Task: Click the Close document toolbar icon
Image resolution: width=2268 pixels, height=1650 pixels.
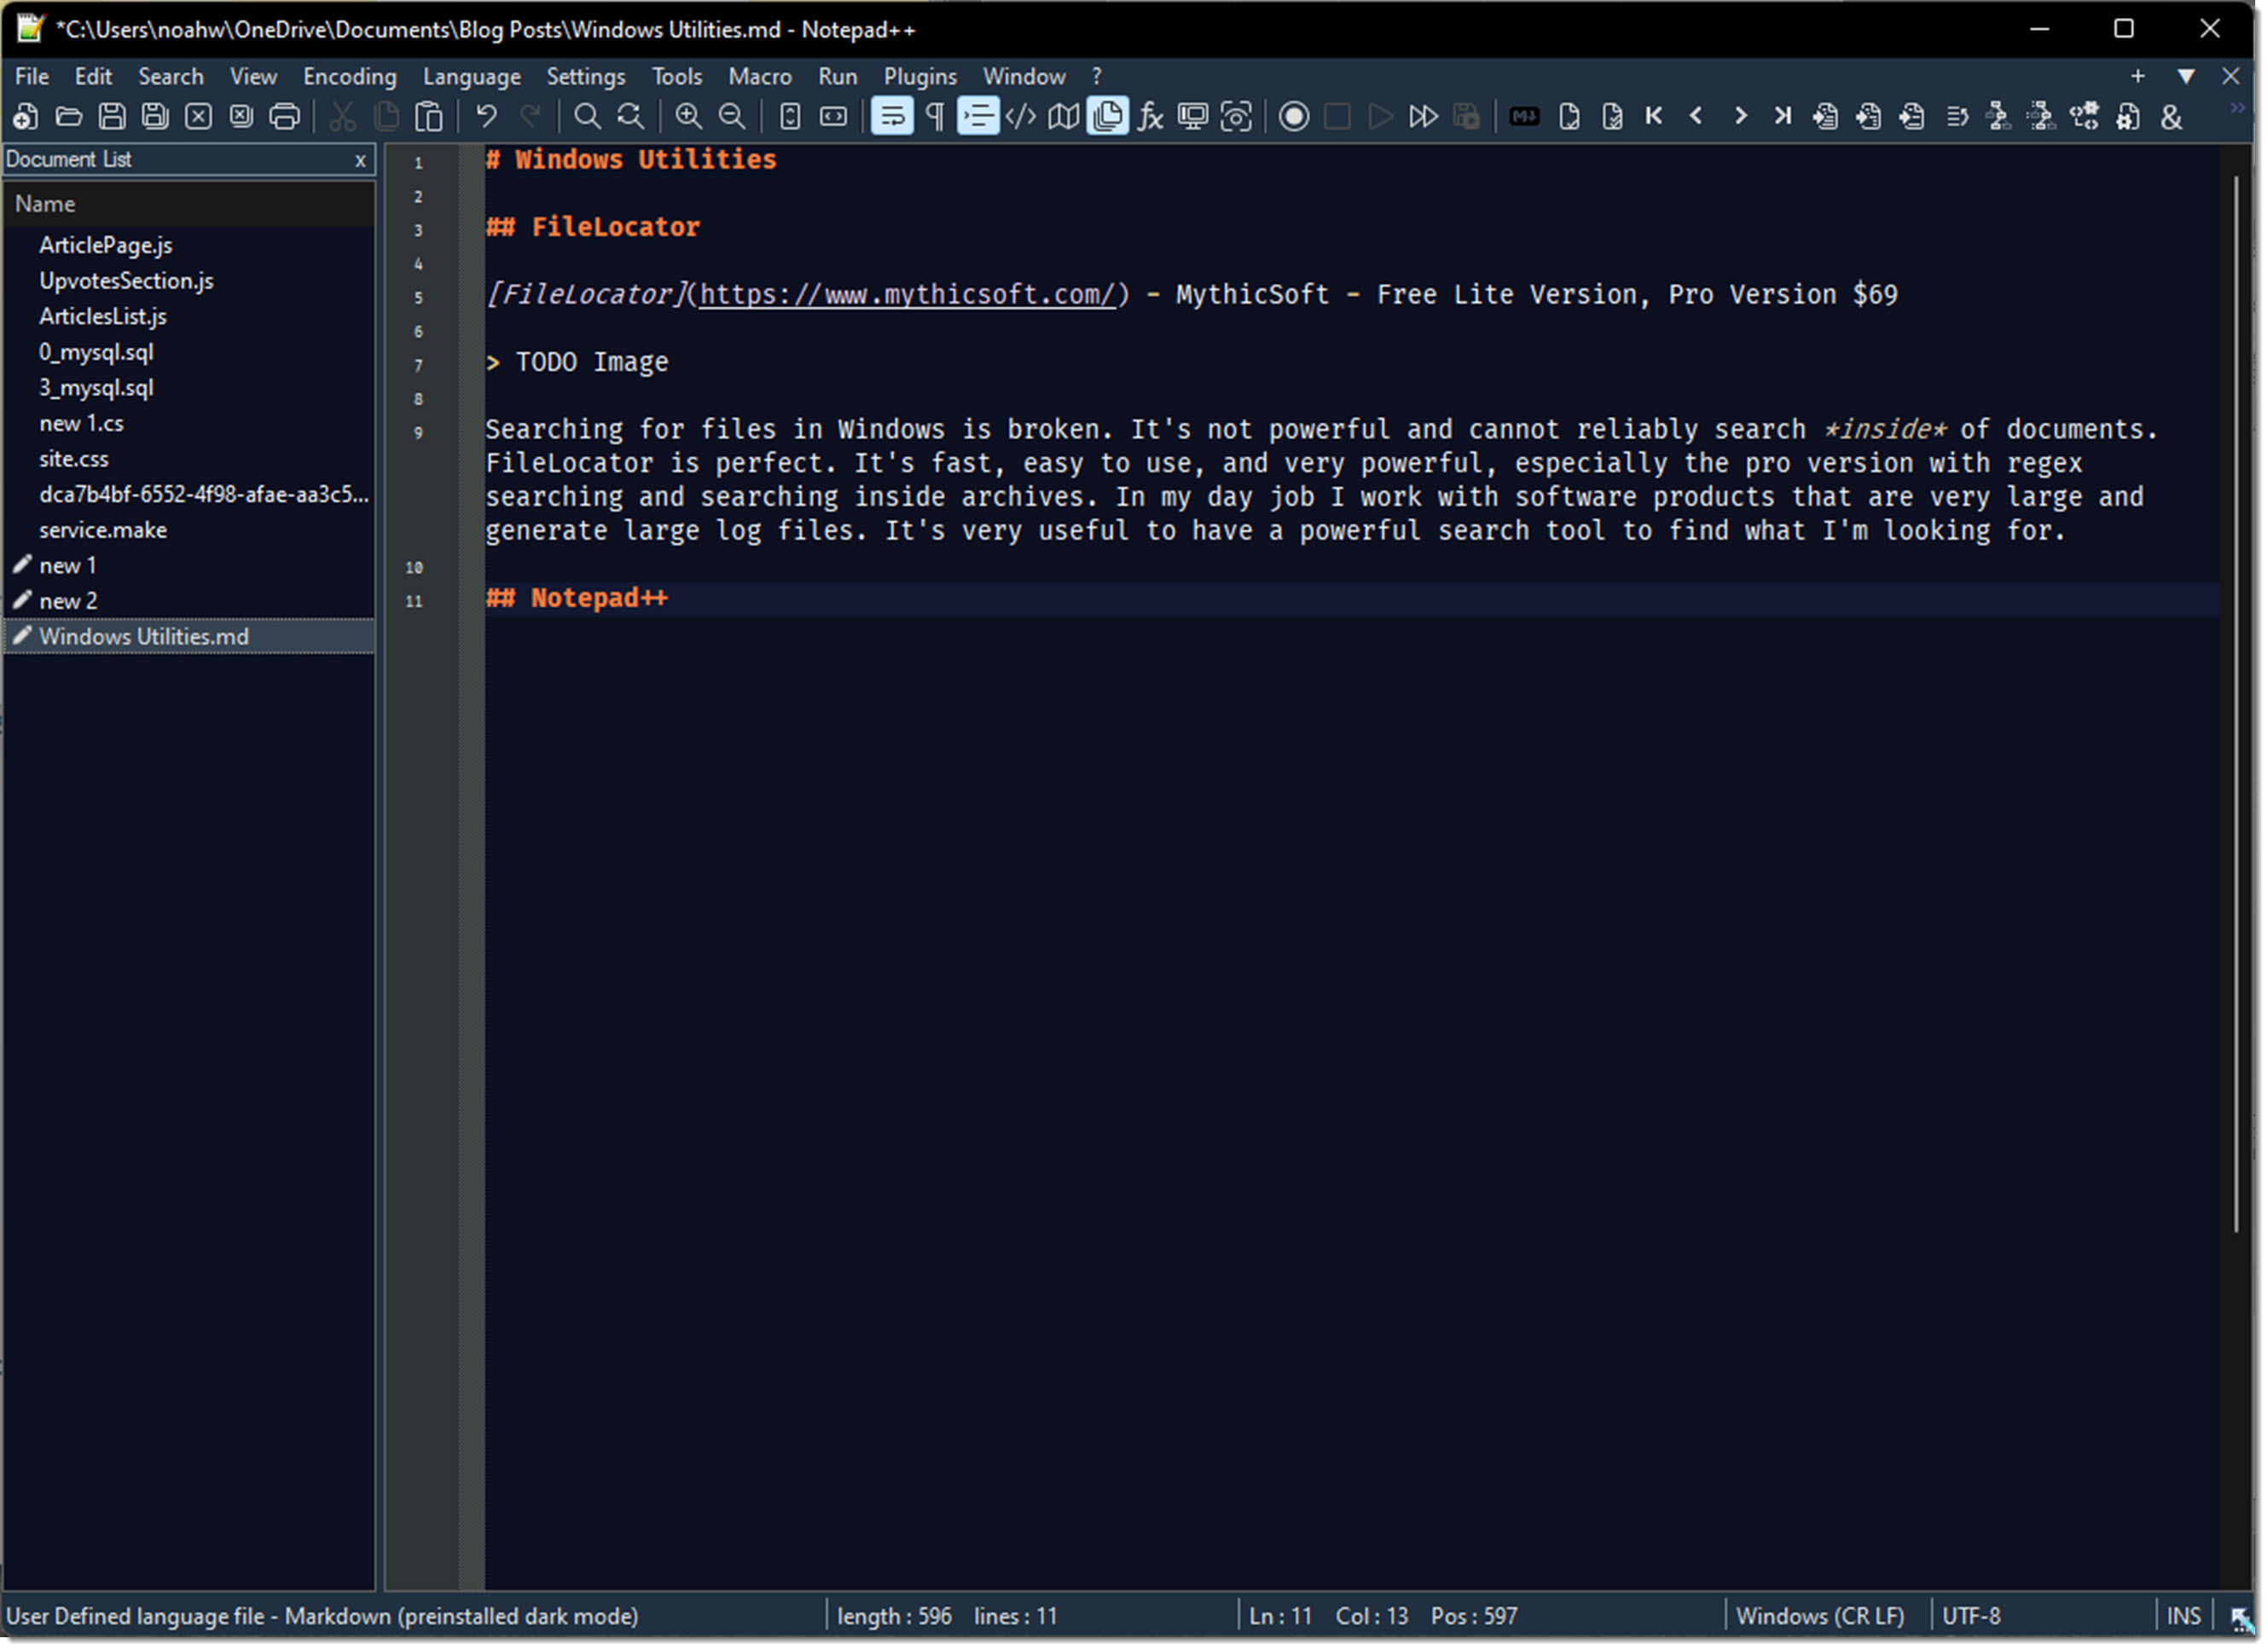Action: coord(199,117)
